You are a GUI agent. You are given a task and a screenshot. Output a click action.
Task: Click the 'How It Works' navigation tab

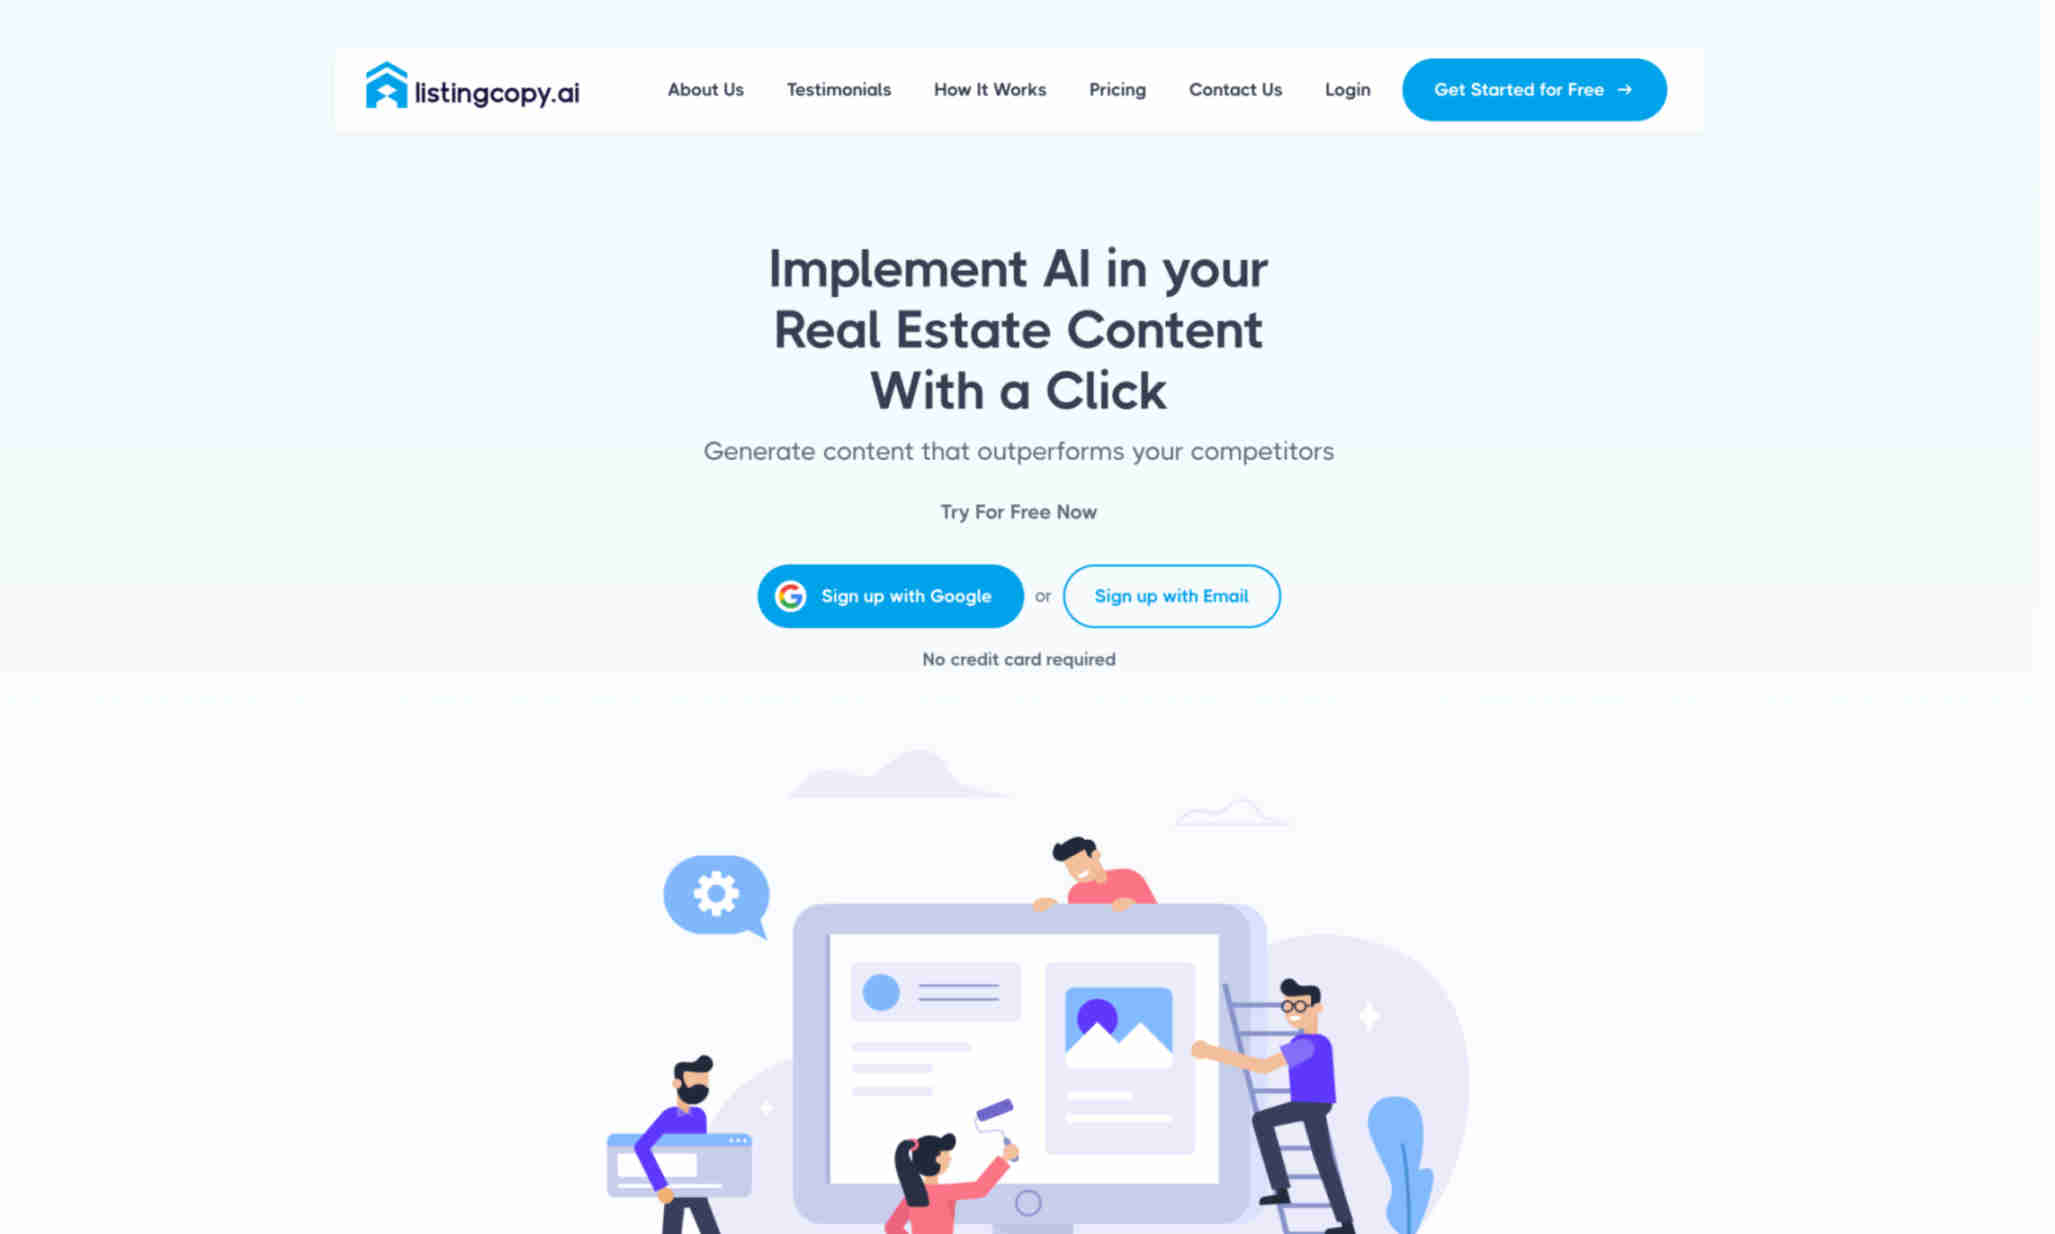pyautogui.click(x=989, y=88)
